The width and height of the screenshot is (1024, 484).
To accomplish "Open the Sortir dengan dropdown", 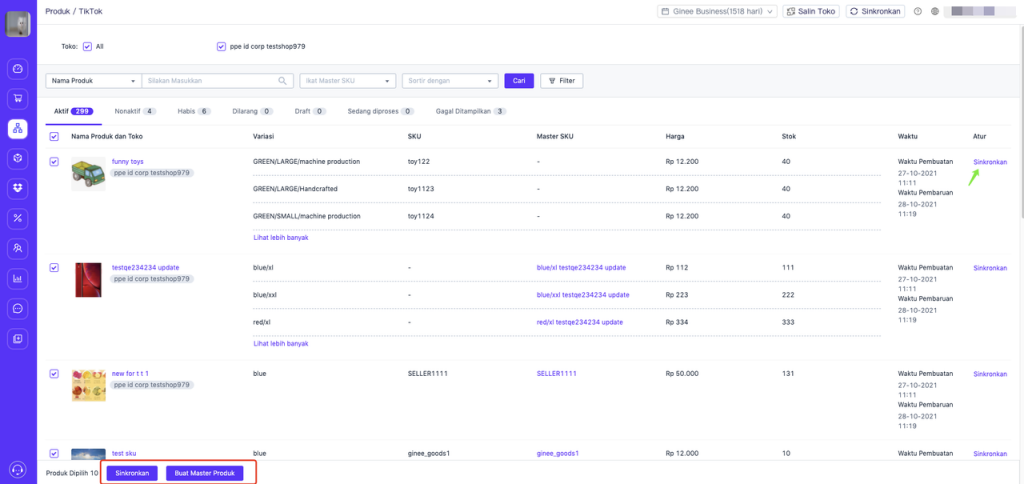I will [x=451, y=81].
